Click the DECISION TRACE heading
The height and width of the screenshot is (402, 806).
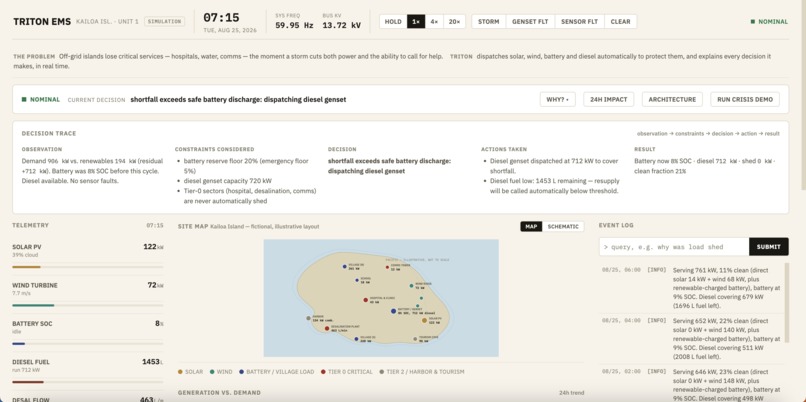coord(49,134)
